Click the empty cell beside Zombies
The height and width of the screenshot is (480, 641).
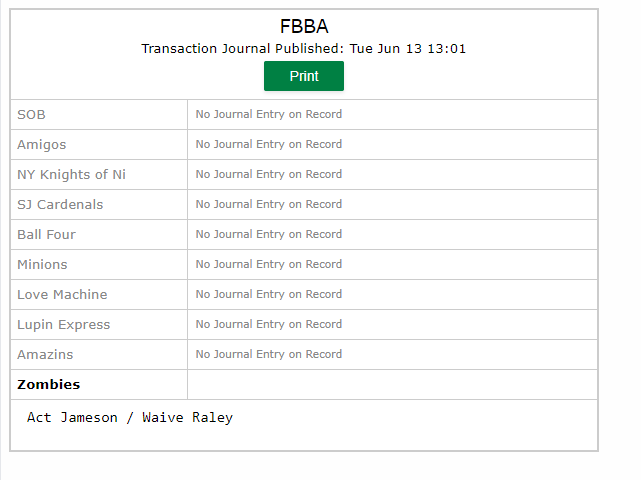[x=392, y=384]
